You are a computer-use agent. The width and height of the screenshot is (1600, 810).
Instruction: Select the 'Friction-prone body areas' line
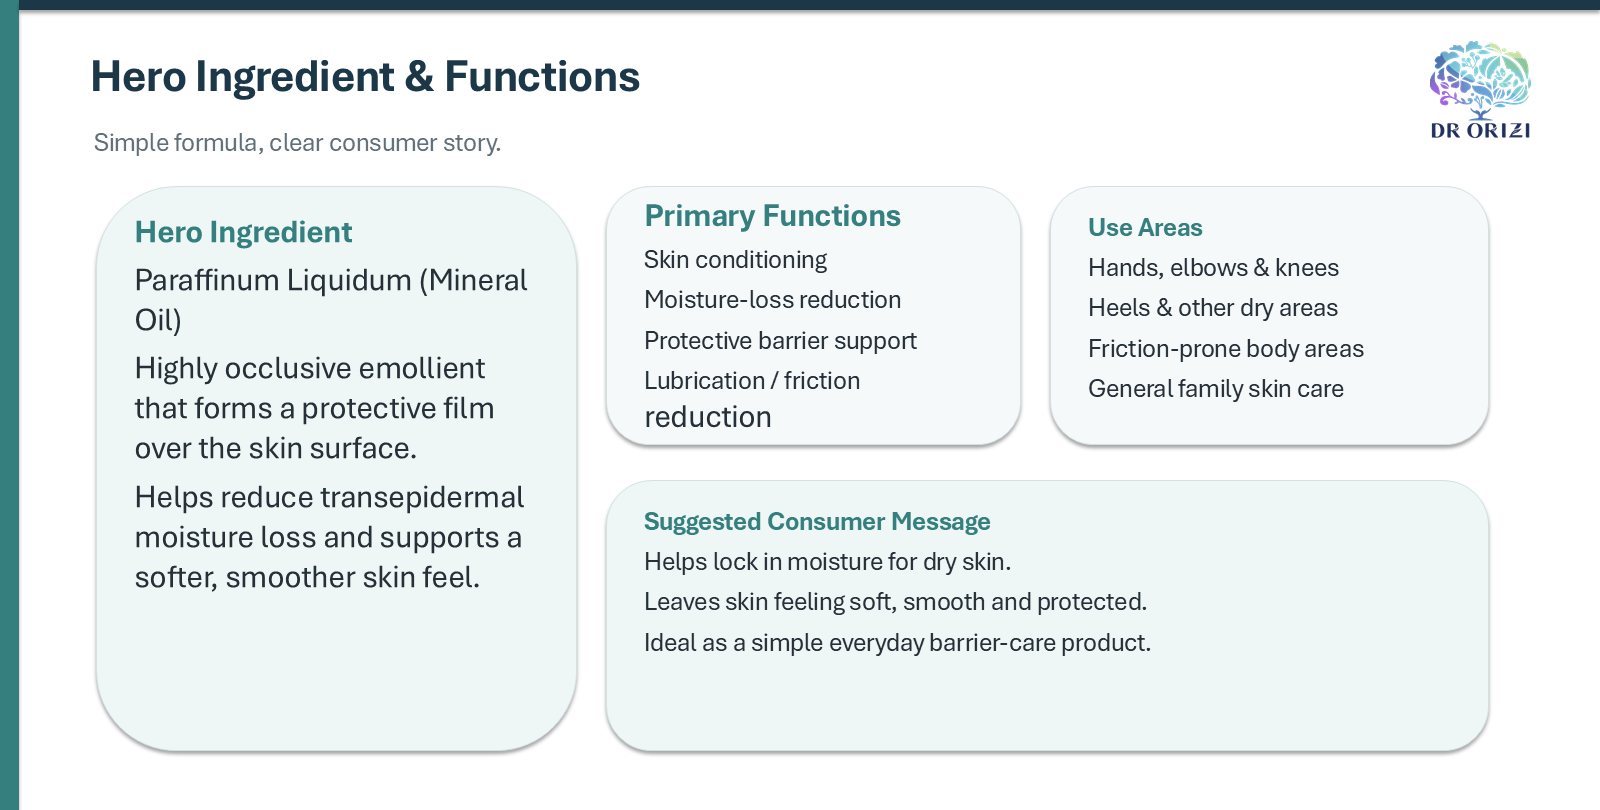point(1226,349)
